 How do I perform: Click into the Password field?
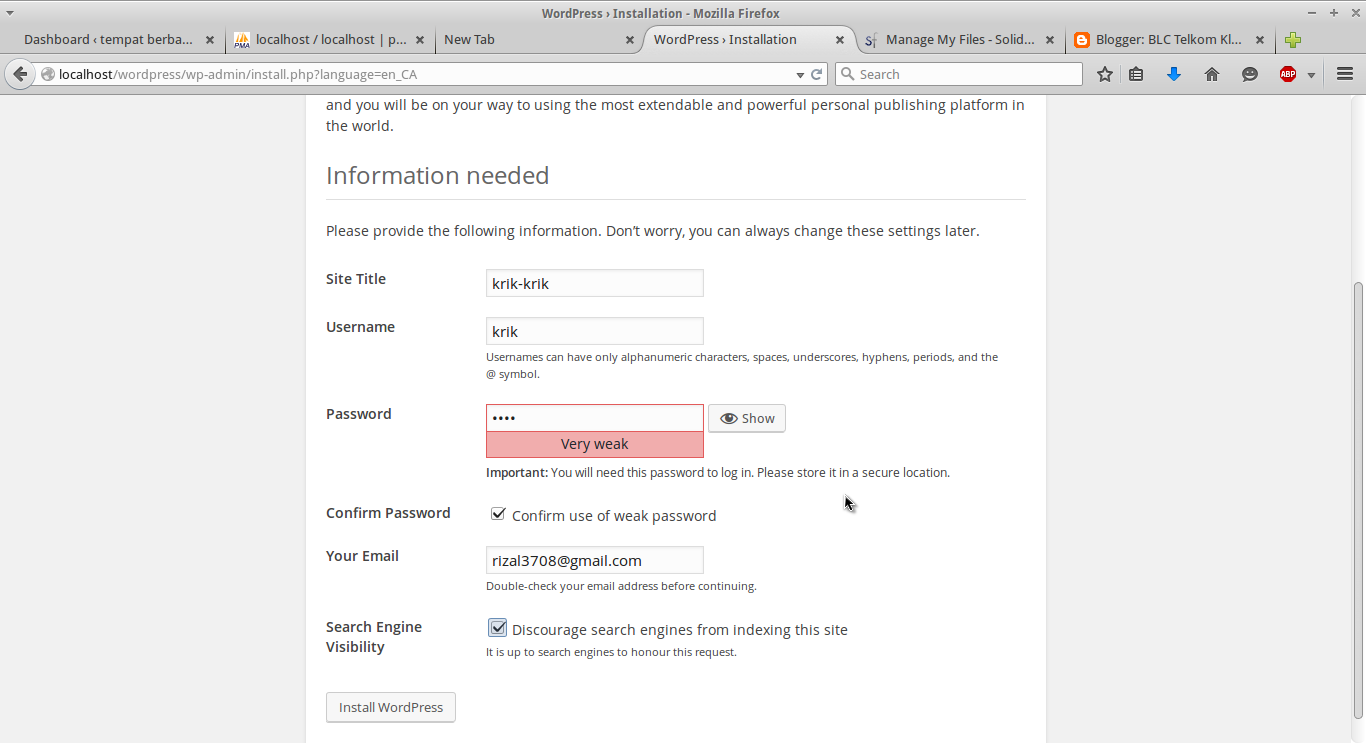point(595,418)
